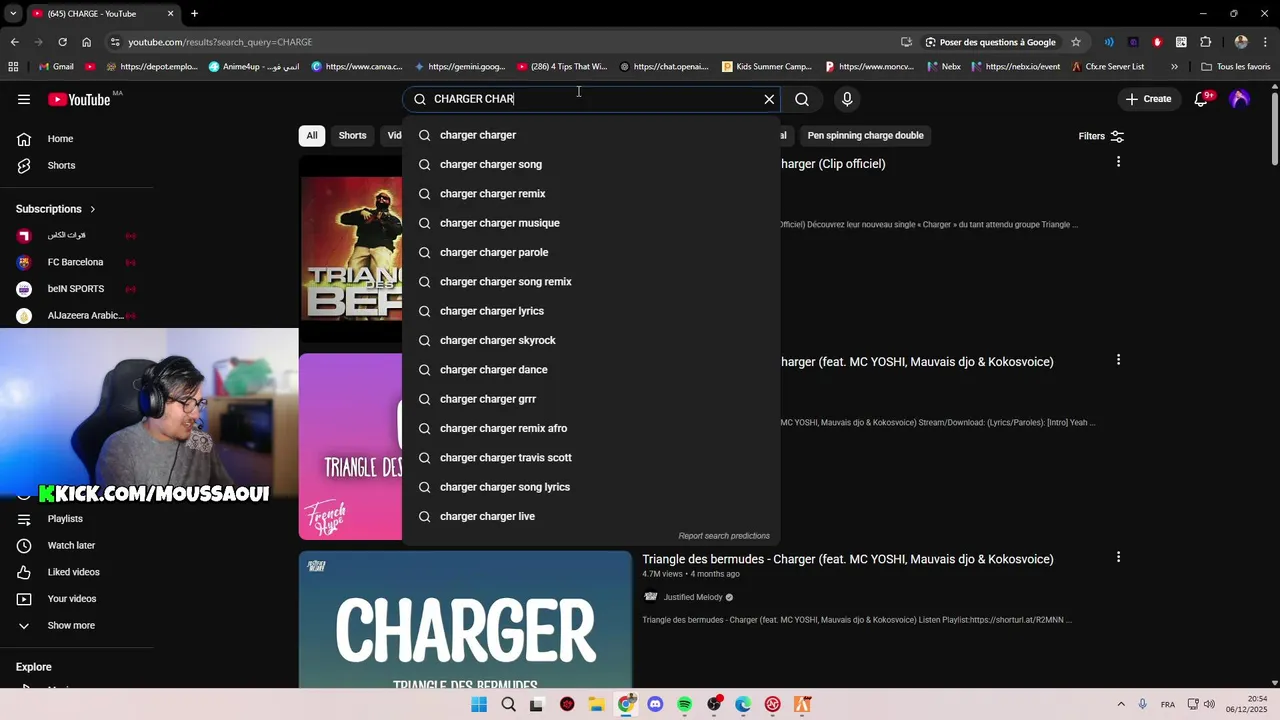Open options menu for the Clip officiel video
This screenshot has width=1280, height=720.
[1118, 161]
